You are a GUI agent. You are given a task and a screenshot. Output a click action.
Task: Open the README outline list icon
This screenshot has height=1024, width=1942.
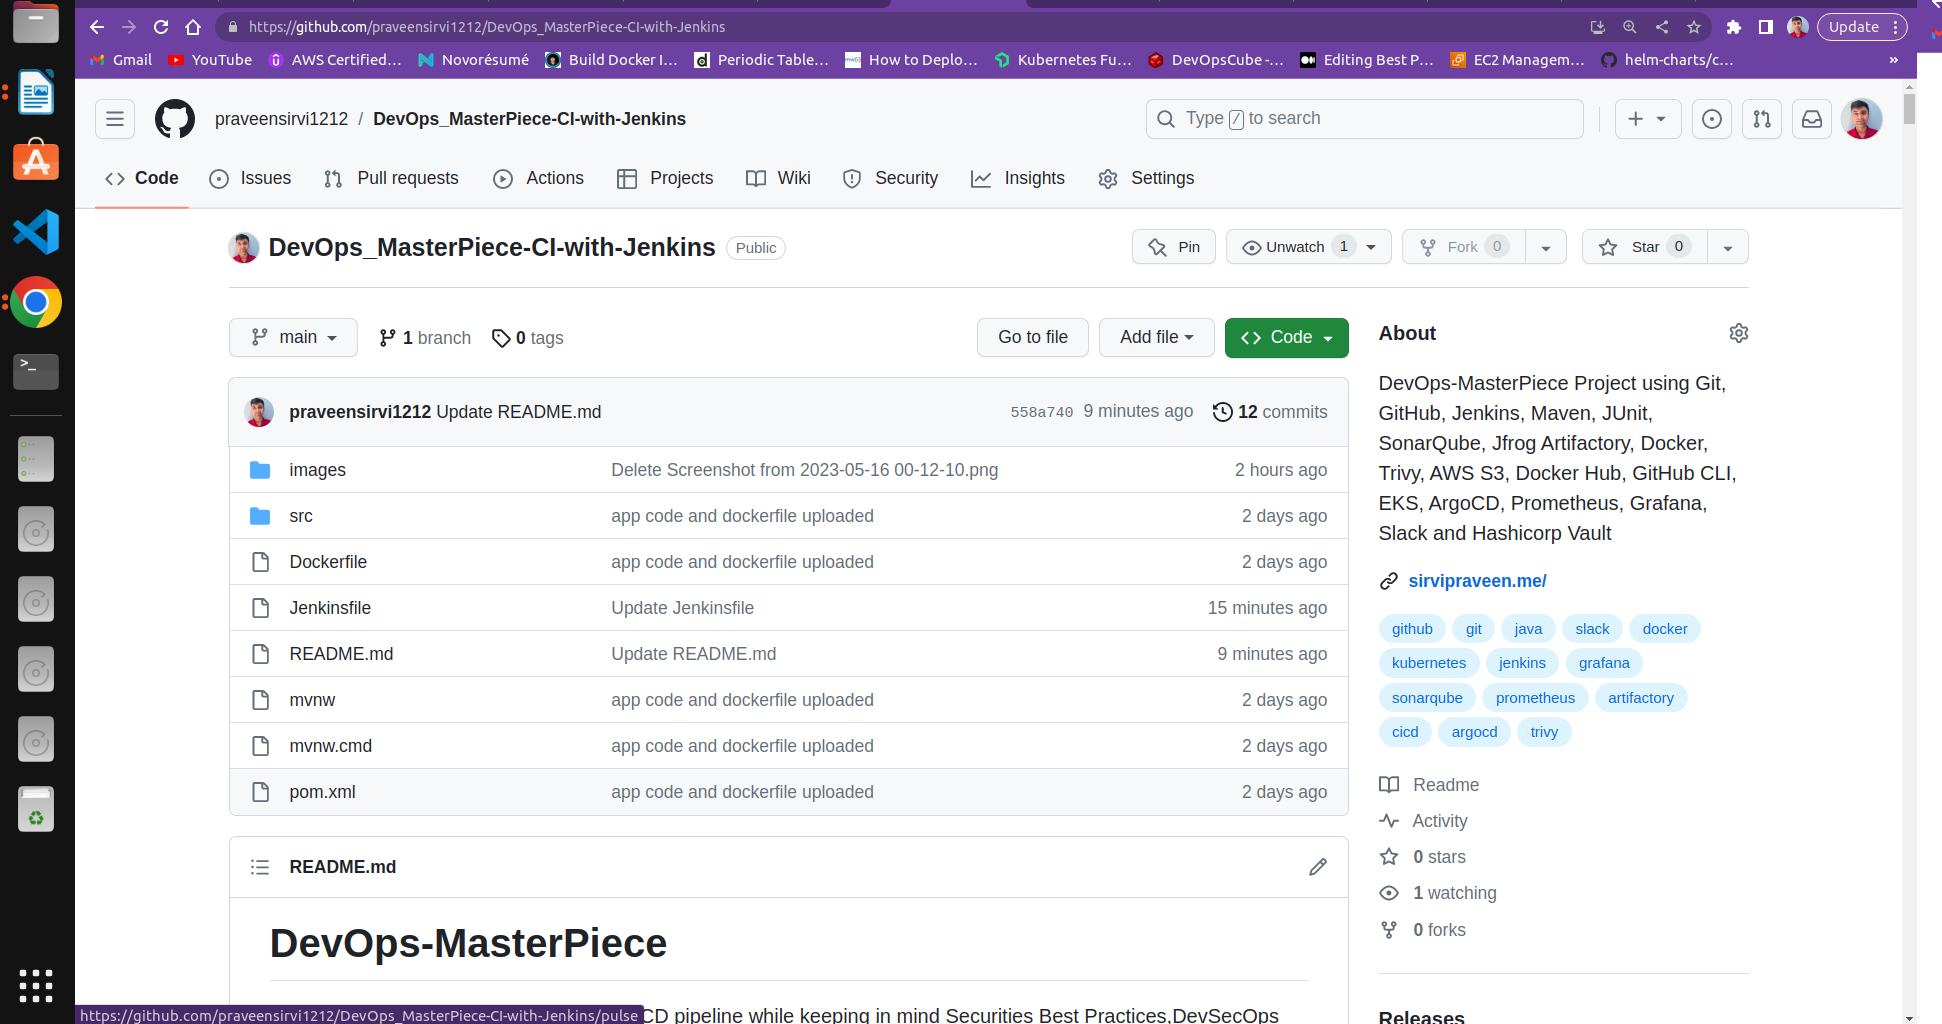coord(260,867)
